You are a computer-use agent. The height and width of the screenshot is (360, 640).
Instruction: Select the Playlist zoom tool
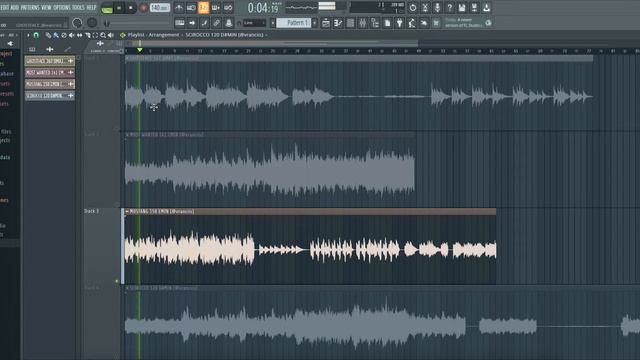103,36
